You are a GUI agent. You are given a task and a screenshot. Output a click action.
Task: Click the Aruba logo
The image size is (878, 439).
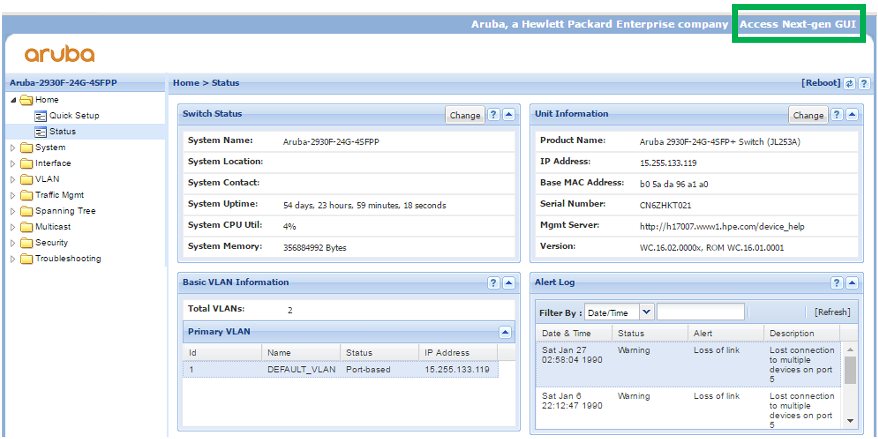(59, 54)
